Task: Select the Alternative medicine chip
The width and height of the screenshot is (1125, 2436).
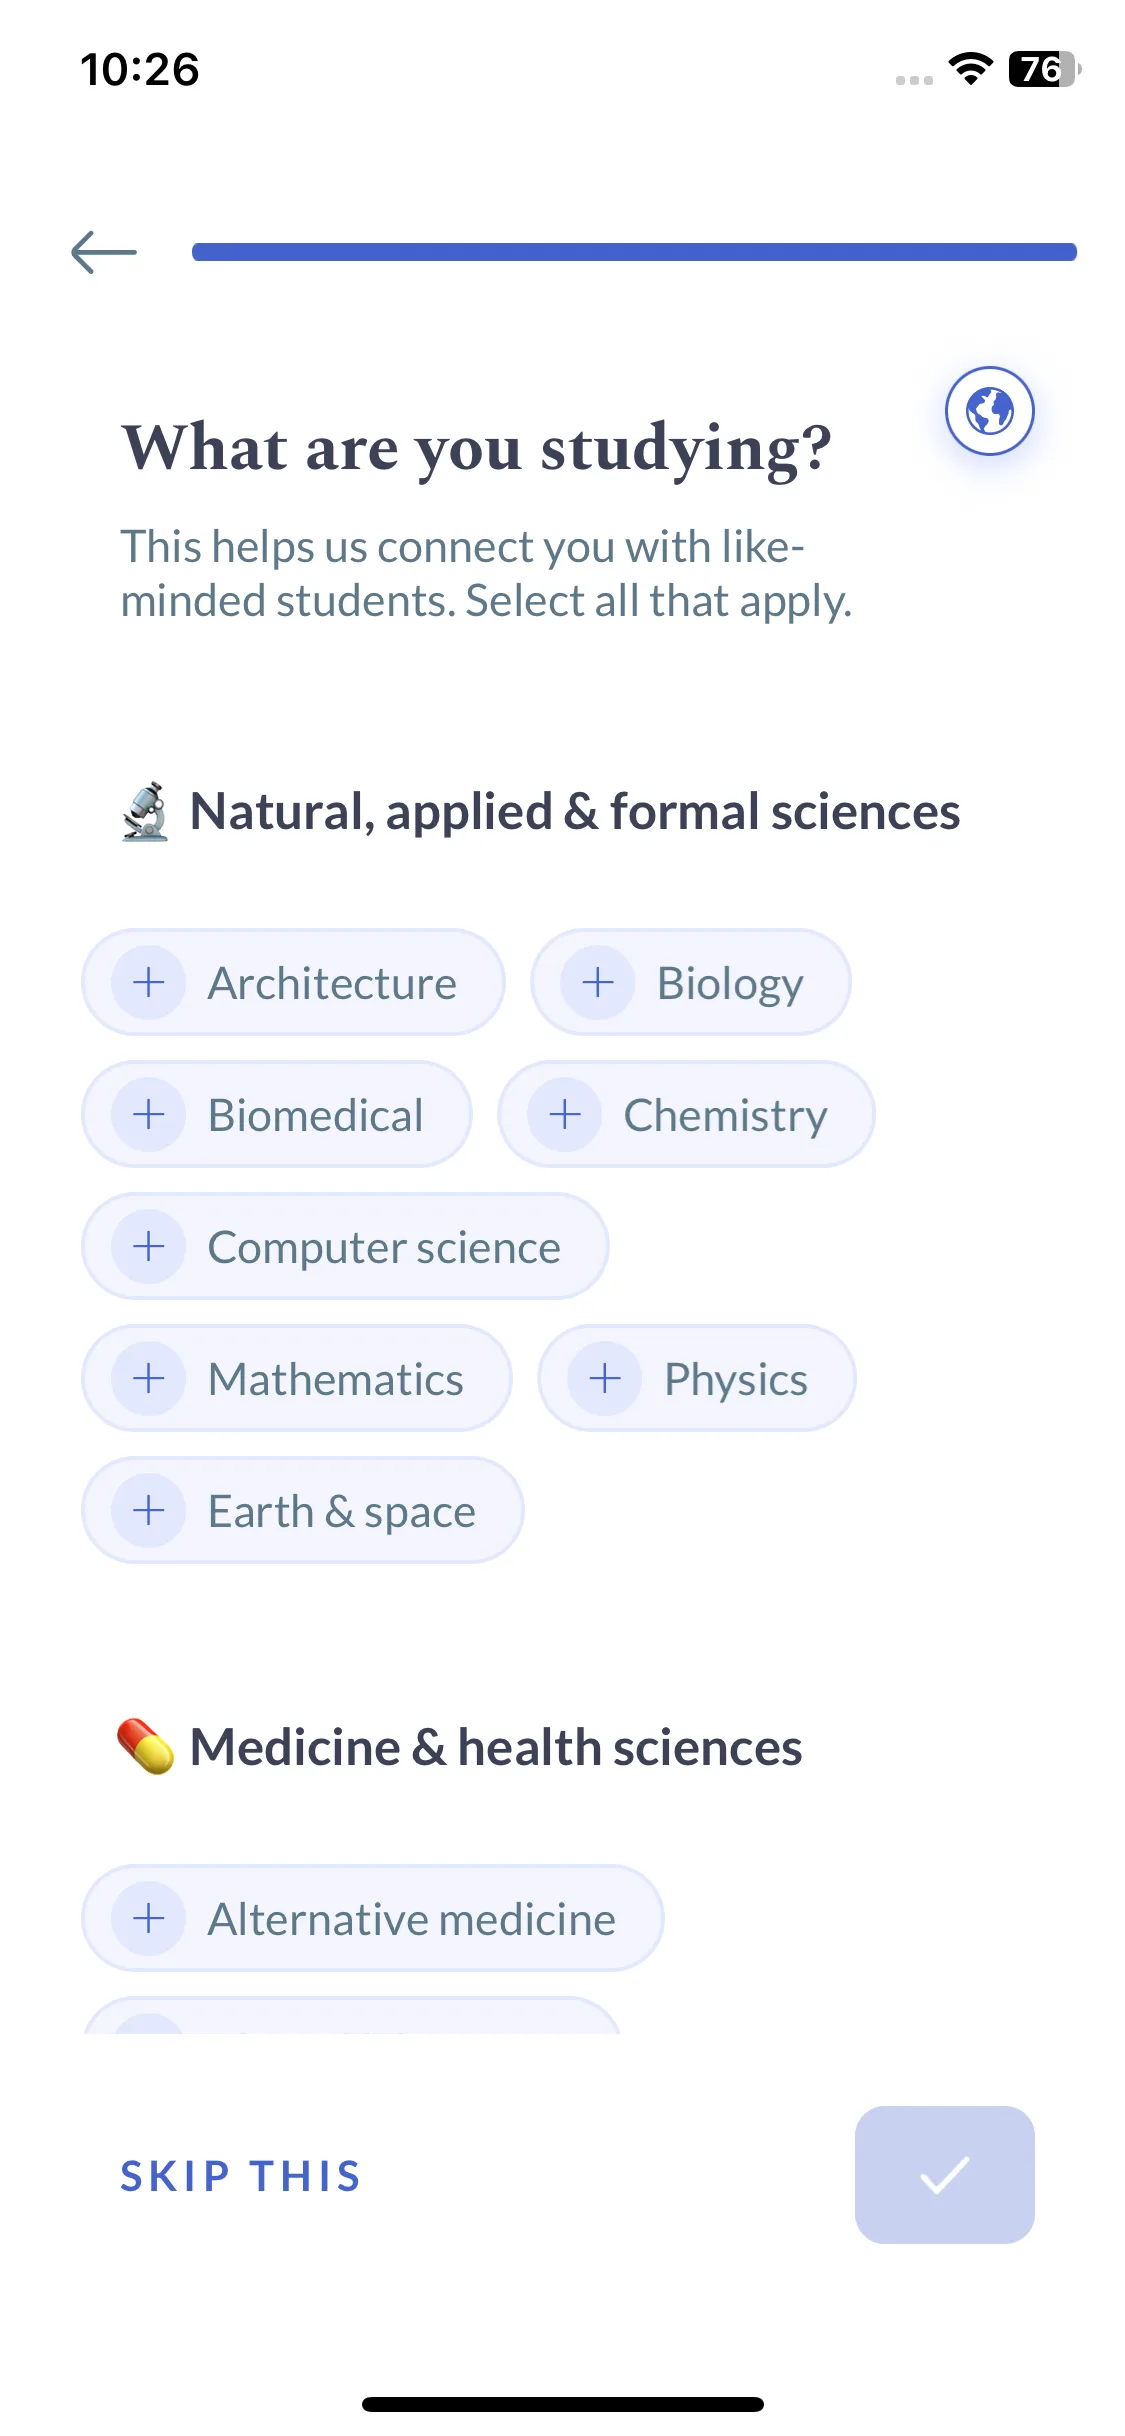Action: (373, 1918)
